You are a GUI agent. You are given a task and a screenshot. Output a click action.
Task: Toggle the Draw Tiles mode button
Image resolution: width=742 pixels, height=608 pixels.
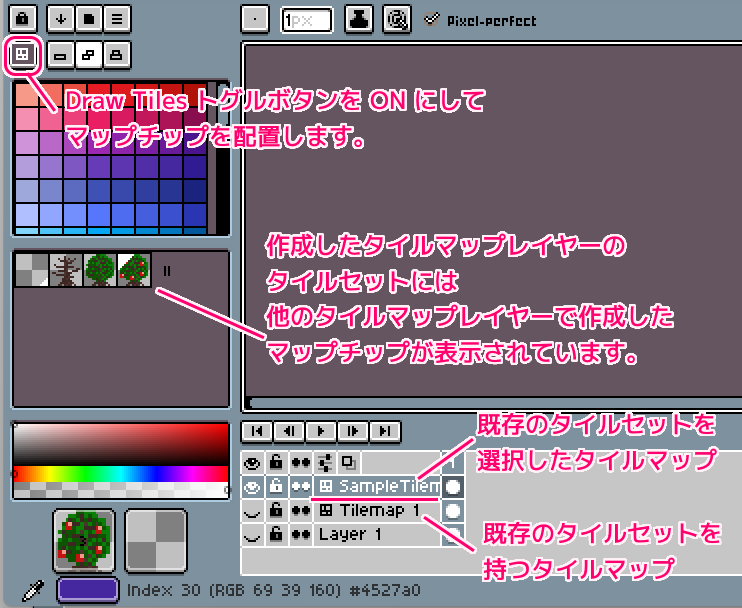22,55
